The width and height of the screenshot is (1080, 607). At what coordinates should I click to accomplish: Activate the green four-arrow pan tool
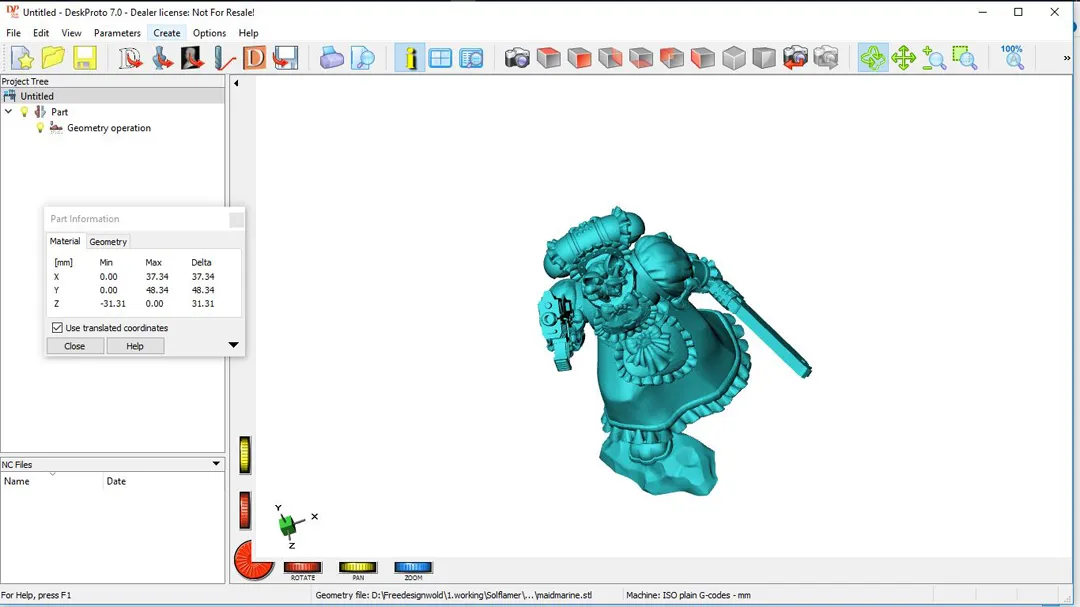(903, 58)
